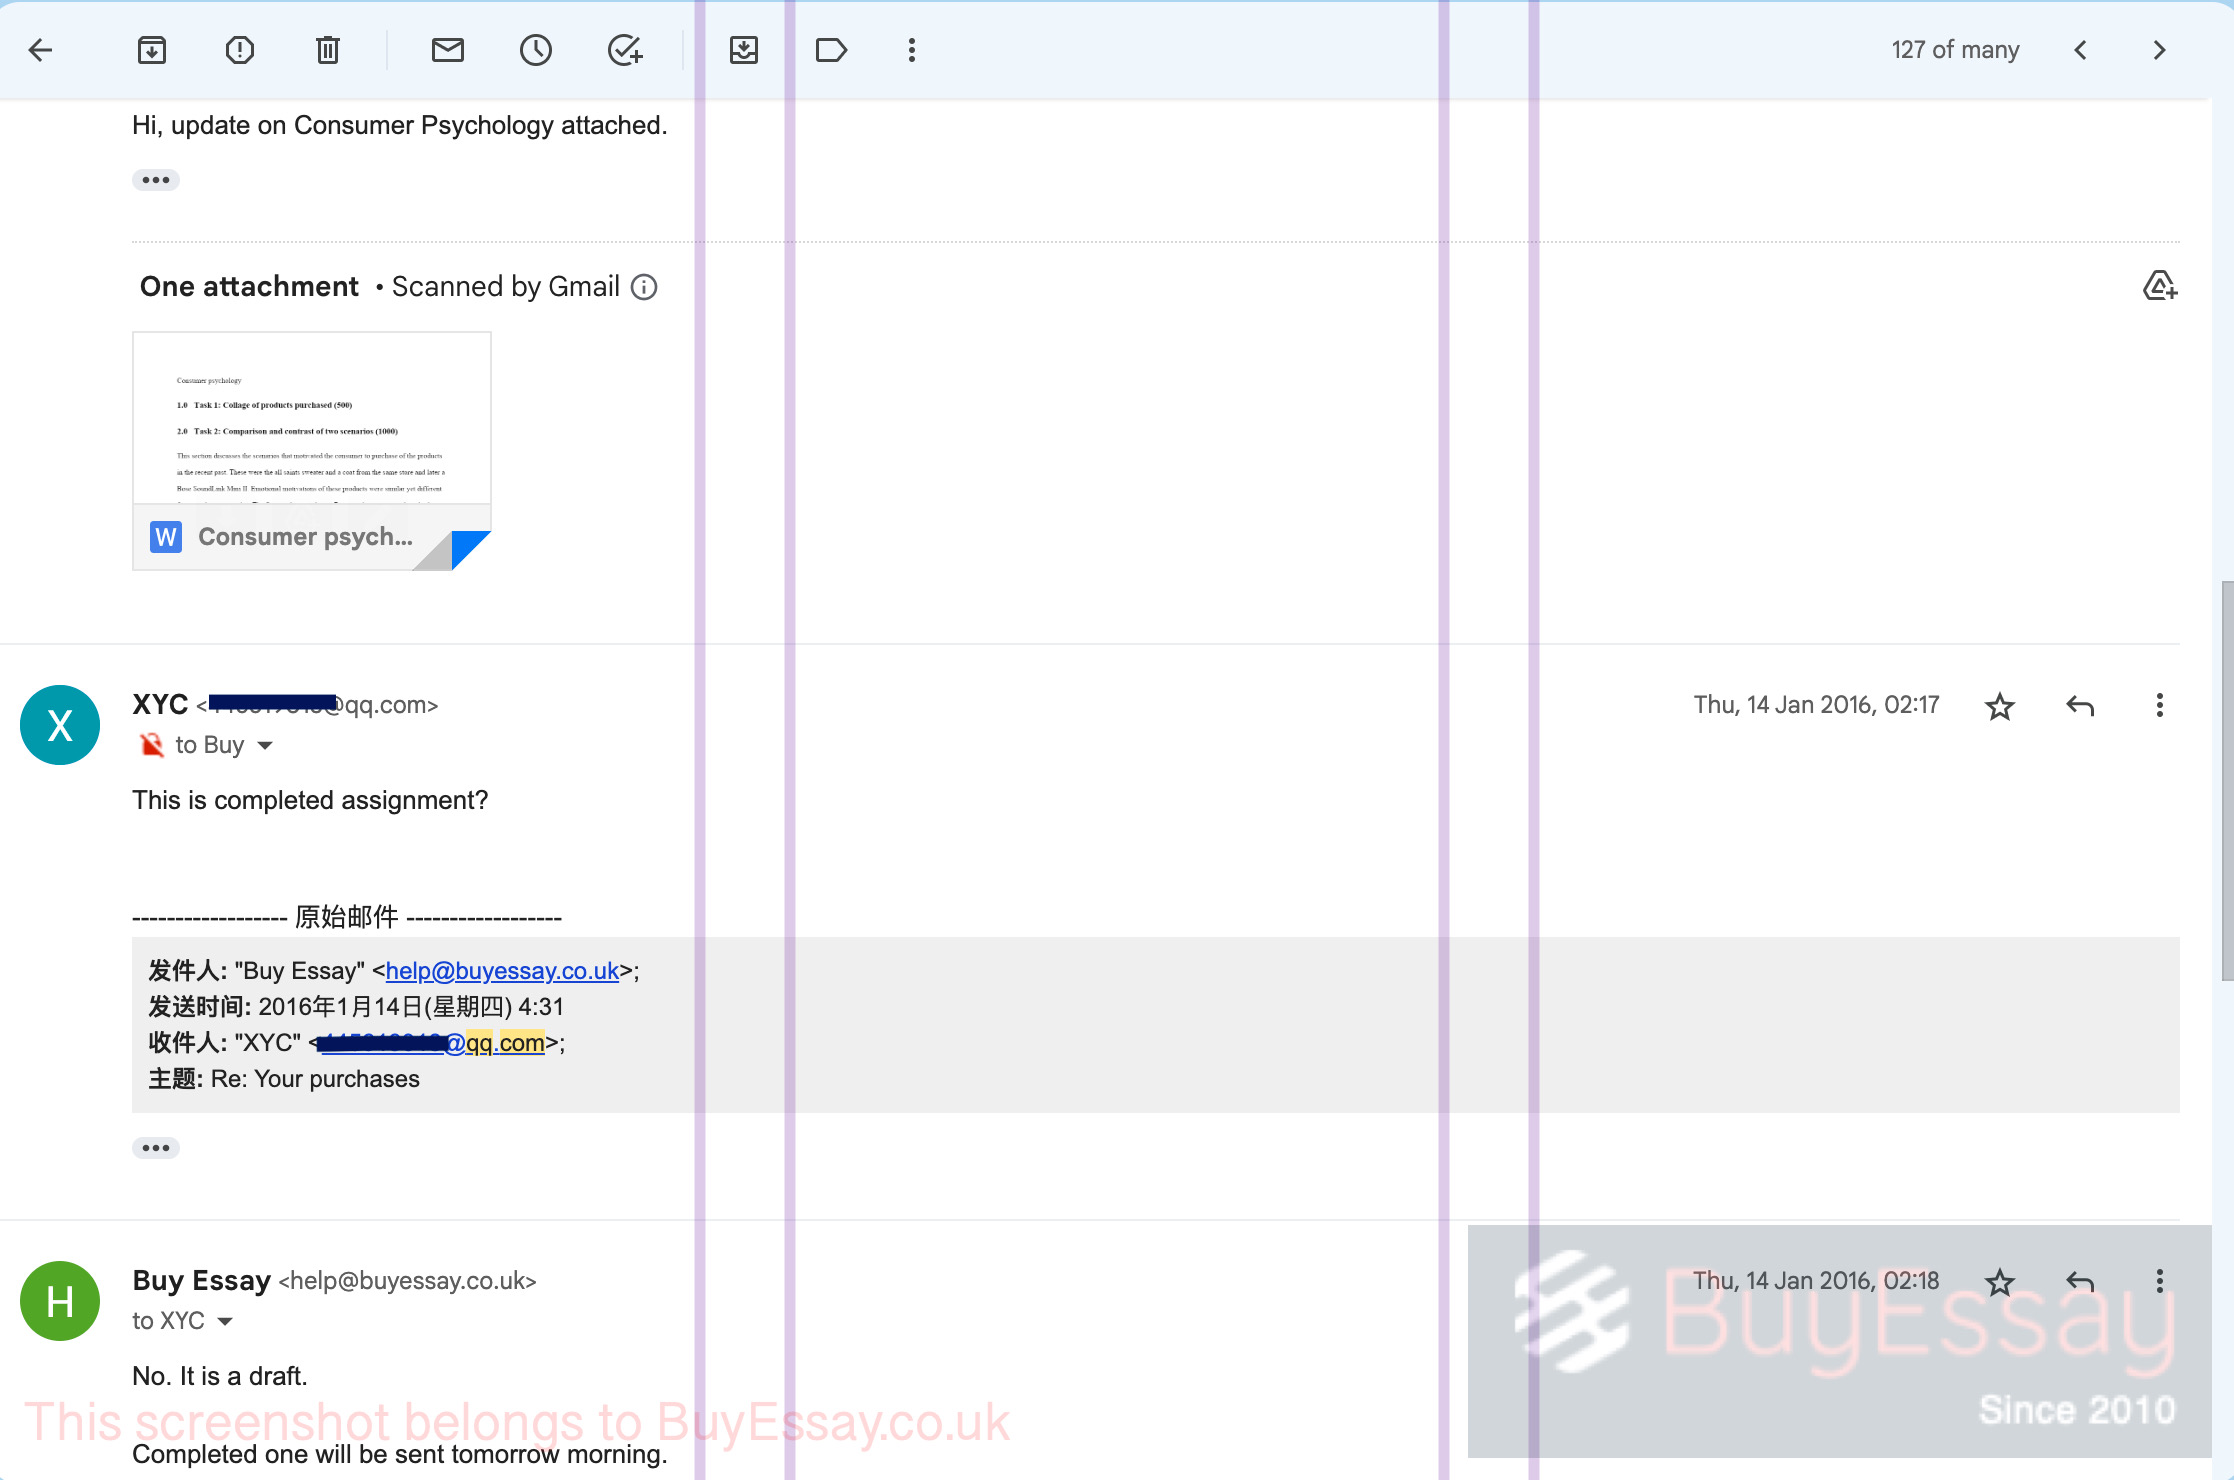
Task: Expand recipient details next to 'to XYC'
Action: click(225, 1322)
